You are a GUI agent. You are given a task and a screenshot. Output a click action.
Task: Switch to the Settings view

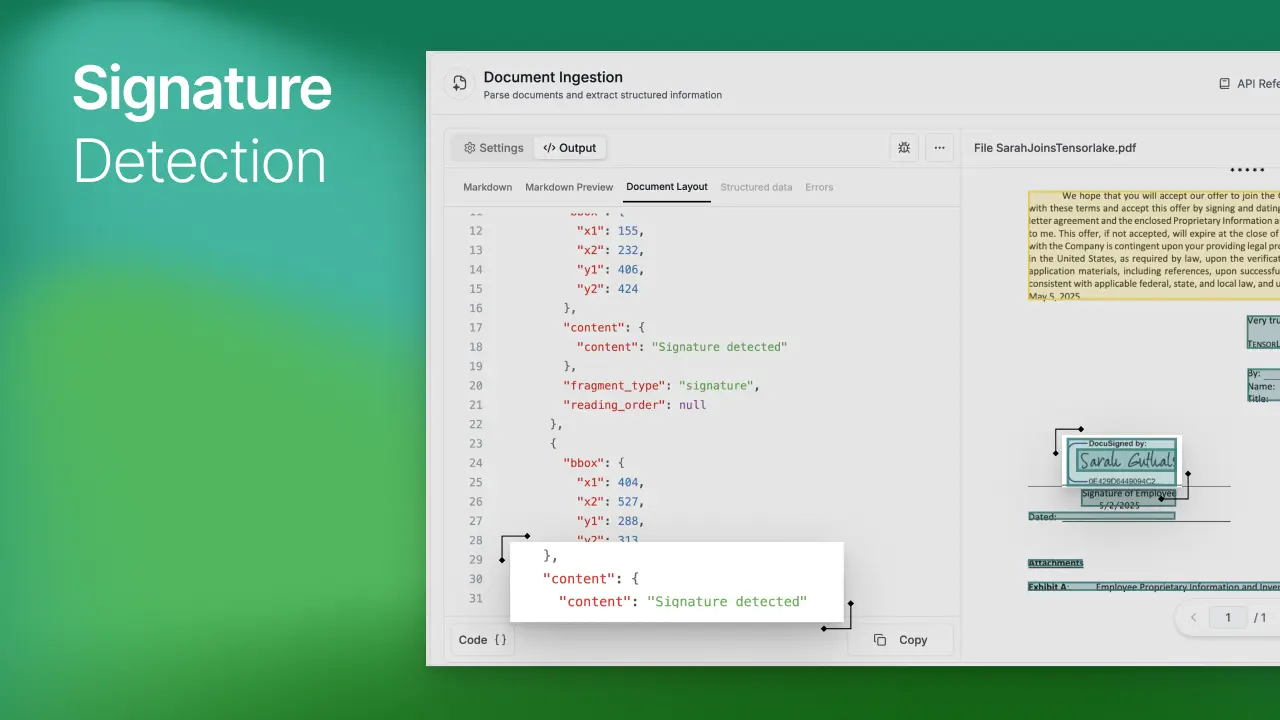[x=493, y=148]
